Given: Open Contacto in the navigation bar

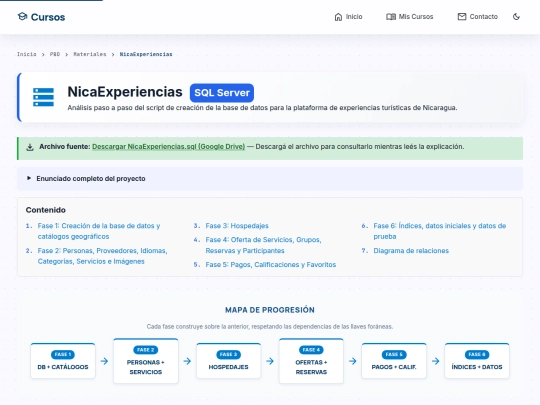Looking at the screenshot, I should (x=478, y=17).
